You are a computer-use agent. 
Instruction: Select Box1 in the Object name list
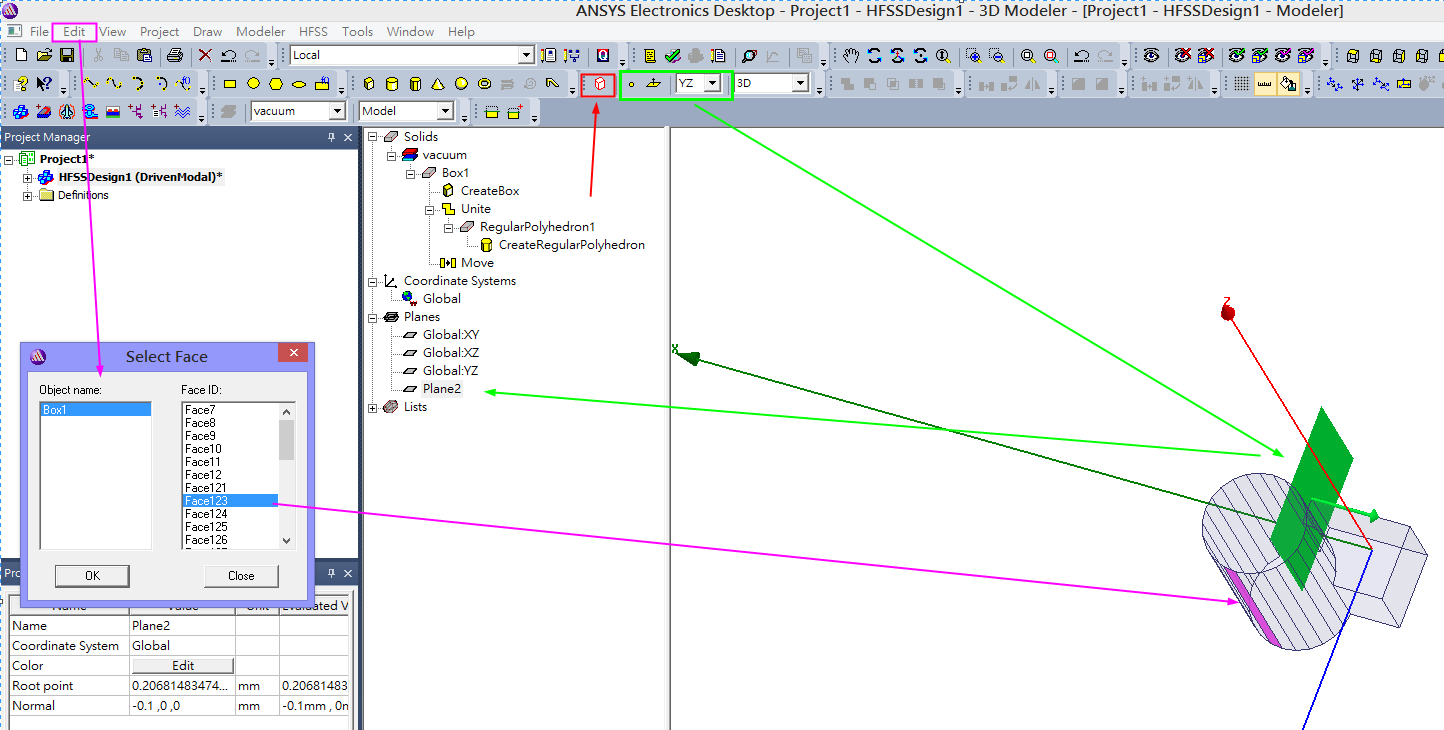(95, 410)
